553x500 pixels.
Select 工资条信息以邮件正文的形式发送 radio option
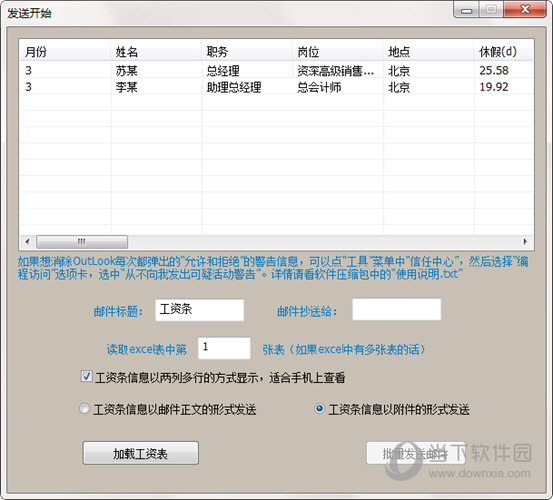pos(84,409)
